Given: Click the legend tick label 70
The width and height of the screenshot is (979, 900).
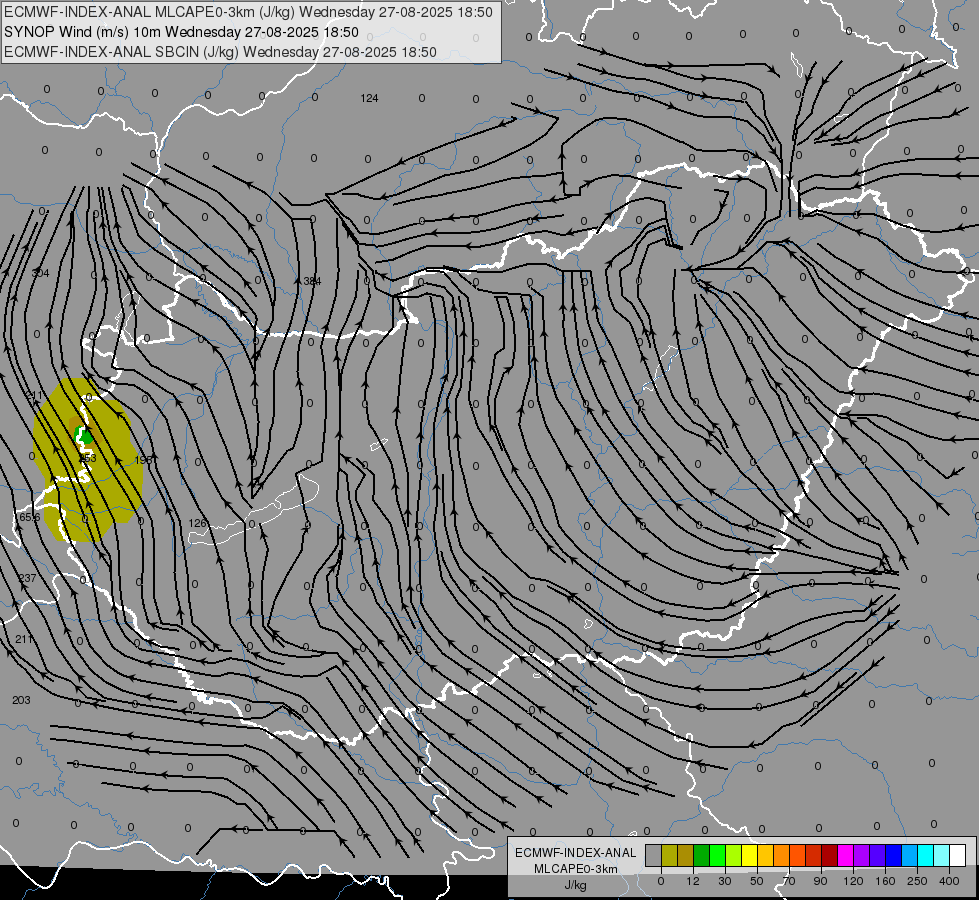Looking at the screenshot, I should pyautogui.click(x=789, y=881).
